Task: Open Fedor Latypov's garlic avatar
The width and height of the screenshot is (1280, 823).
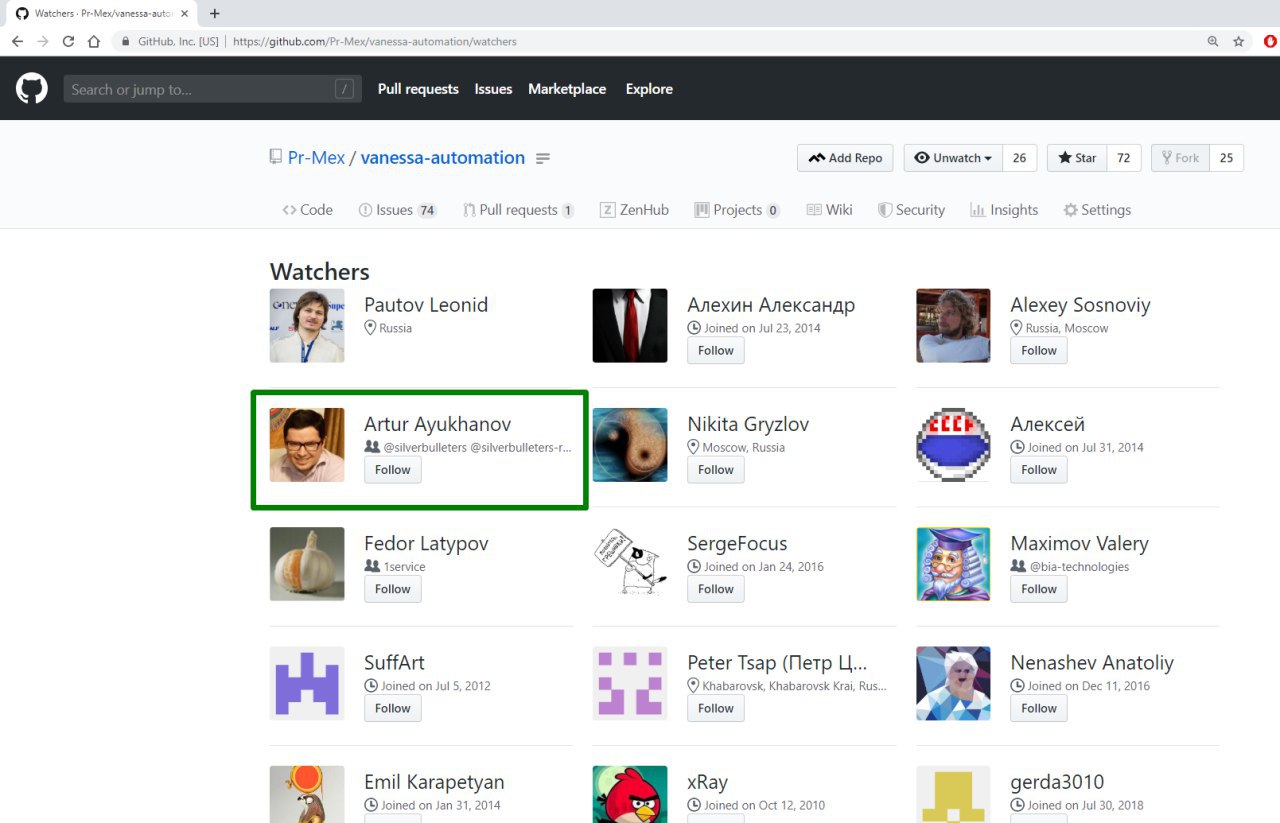Action: (x=307, y=564)
